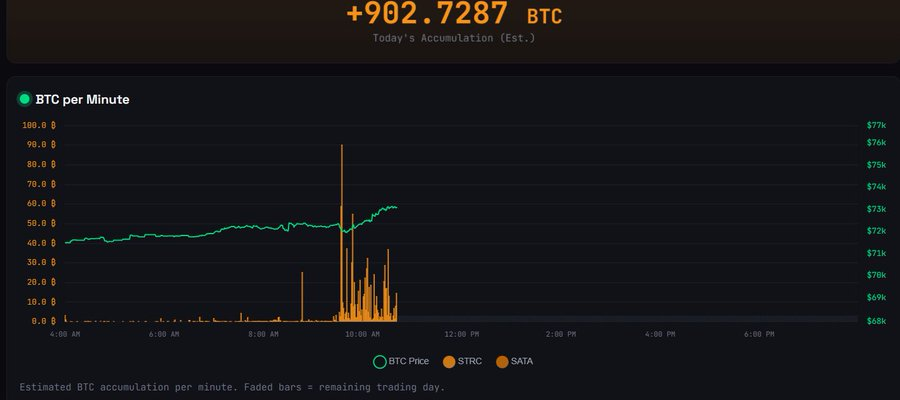Click the Estimated BTC accumulation footnote text

coord(232,387)
